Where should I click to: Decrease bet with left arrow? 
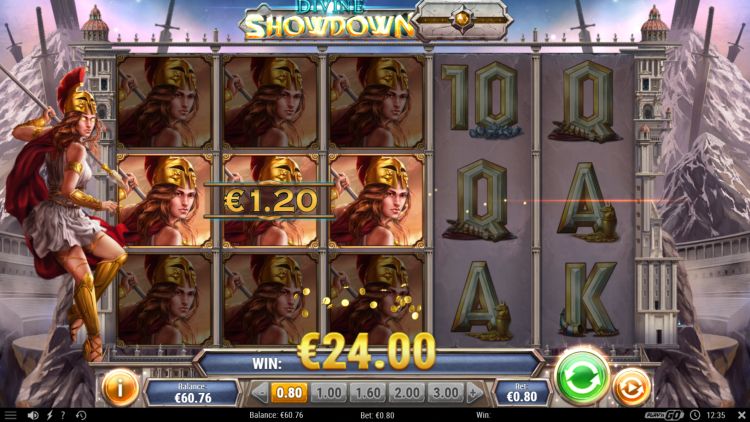260,393
